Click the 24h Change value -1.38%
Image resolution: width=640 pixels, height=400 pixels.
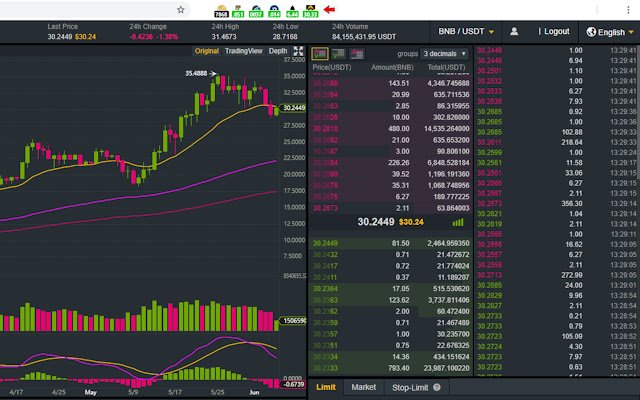tap(167, 37)
